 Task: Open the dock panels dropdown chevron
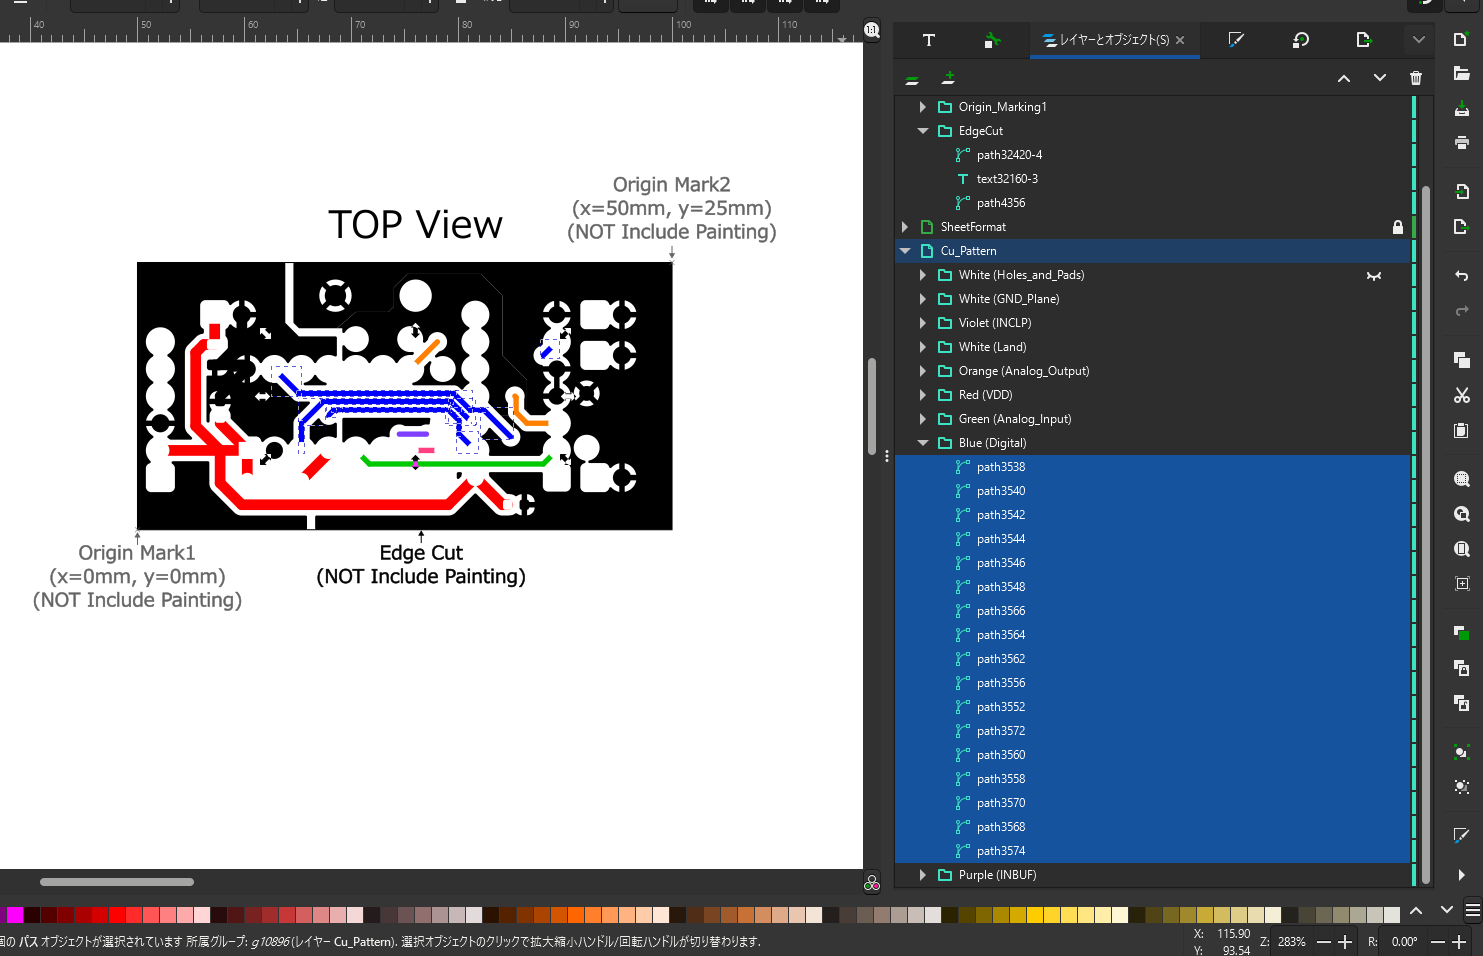[x=1418, y=40]
